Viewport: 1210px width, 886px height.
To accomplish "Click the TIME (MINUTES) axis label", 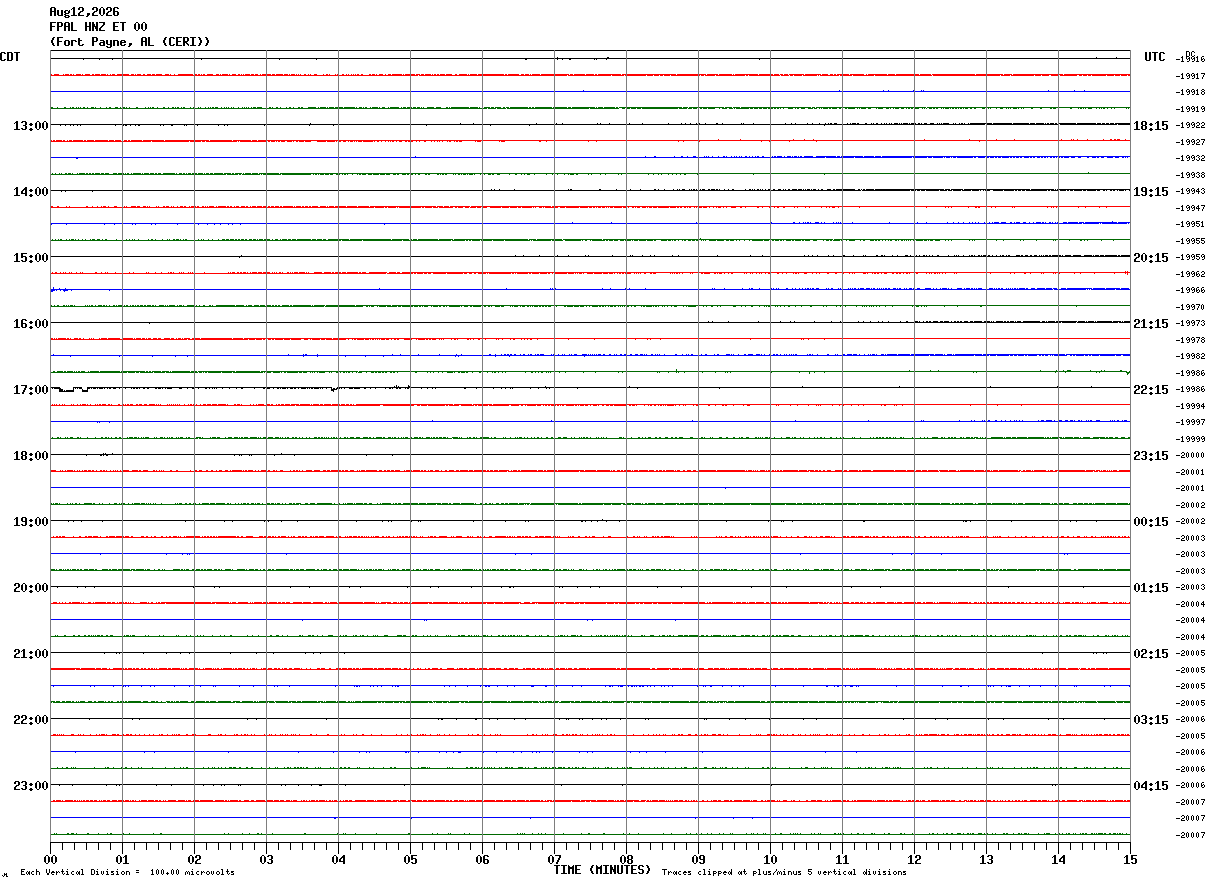I will pyautogui.click(x=602, y=870).
